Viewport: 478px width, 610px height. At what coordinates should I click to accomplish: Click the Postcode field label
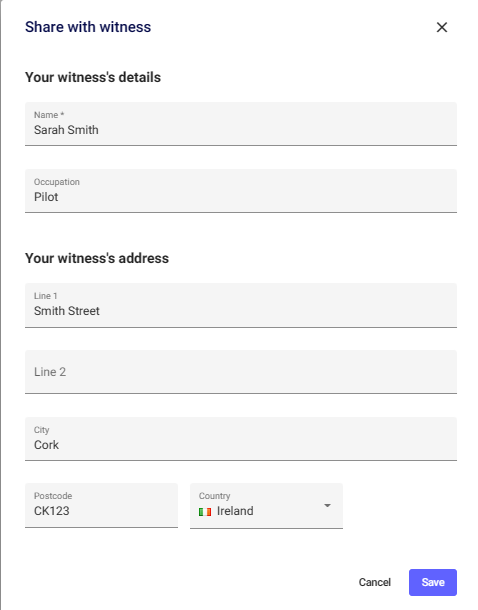pyautogui.click(x=53, y=496)
